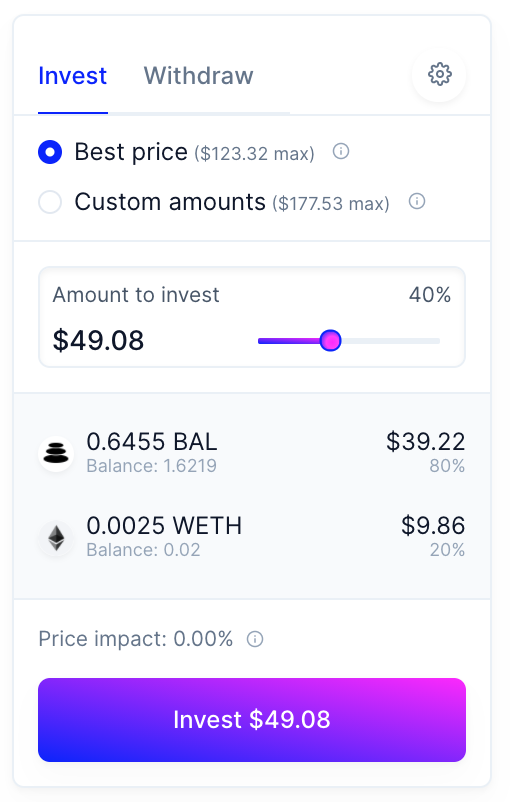Click the BAL Balance: 1.6219 text
Image resolution: width=510 pixels, height=802 pixels.
[151, 466]
